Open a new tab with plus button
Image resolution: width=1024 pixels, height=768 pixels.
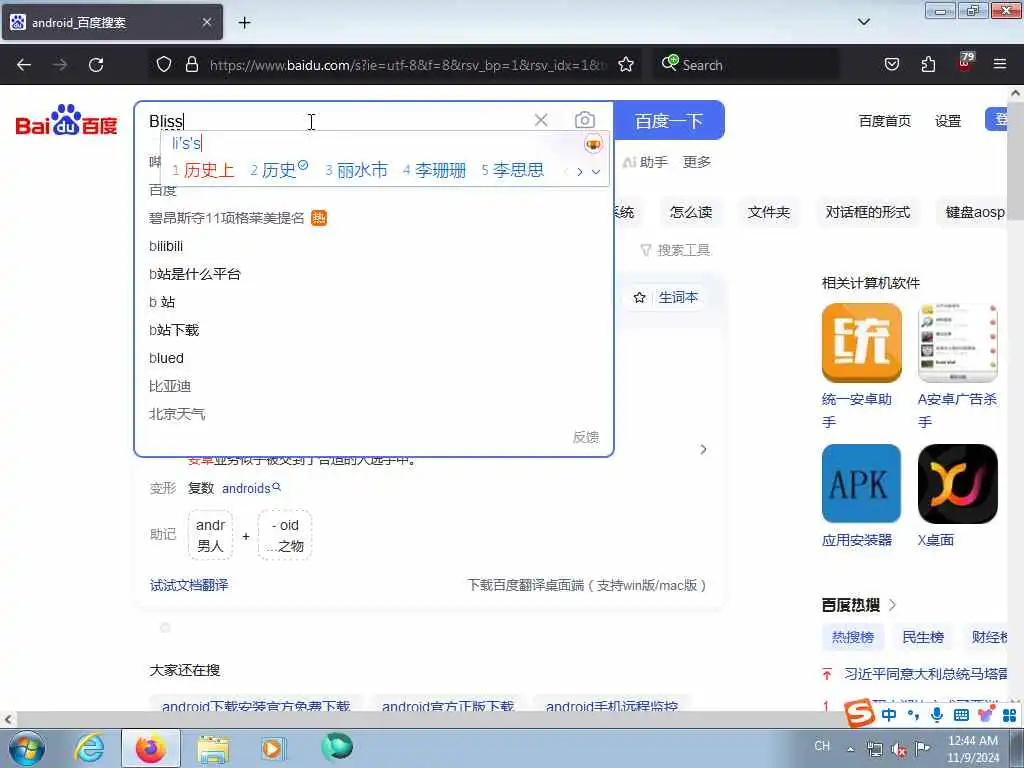244,23
